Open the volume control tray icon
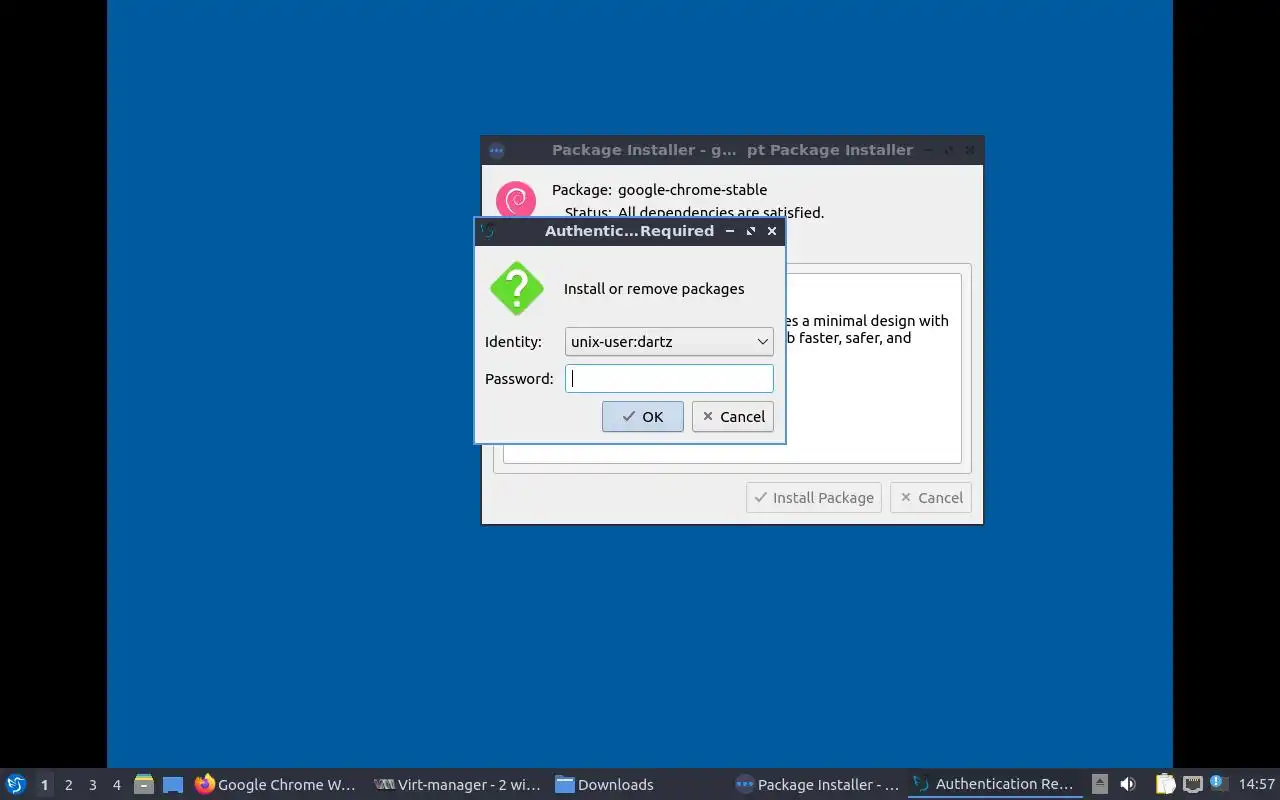The width and height of the screenshot is (1280, 800). tap(1128, 784)
